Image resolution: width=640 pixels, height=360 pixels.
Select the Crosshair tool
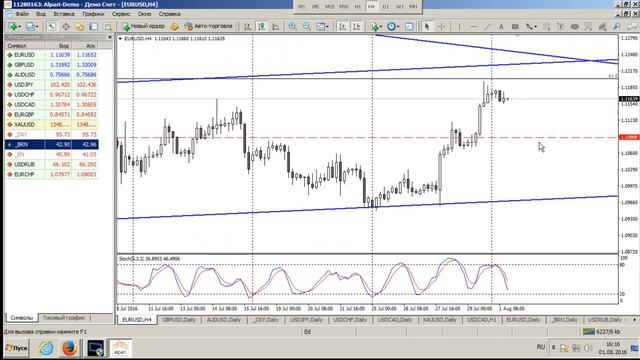(441, 27)
